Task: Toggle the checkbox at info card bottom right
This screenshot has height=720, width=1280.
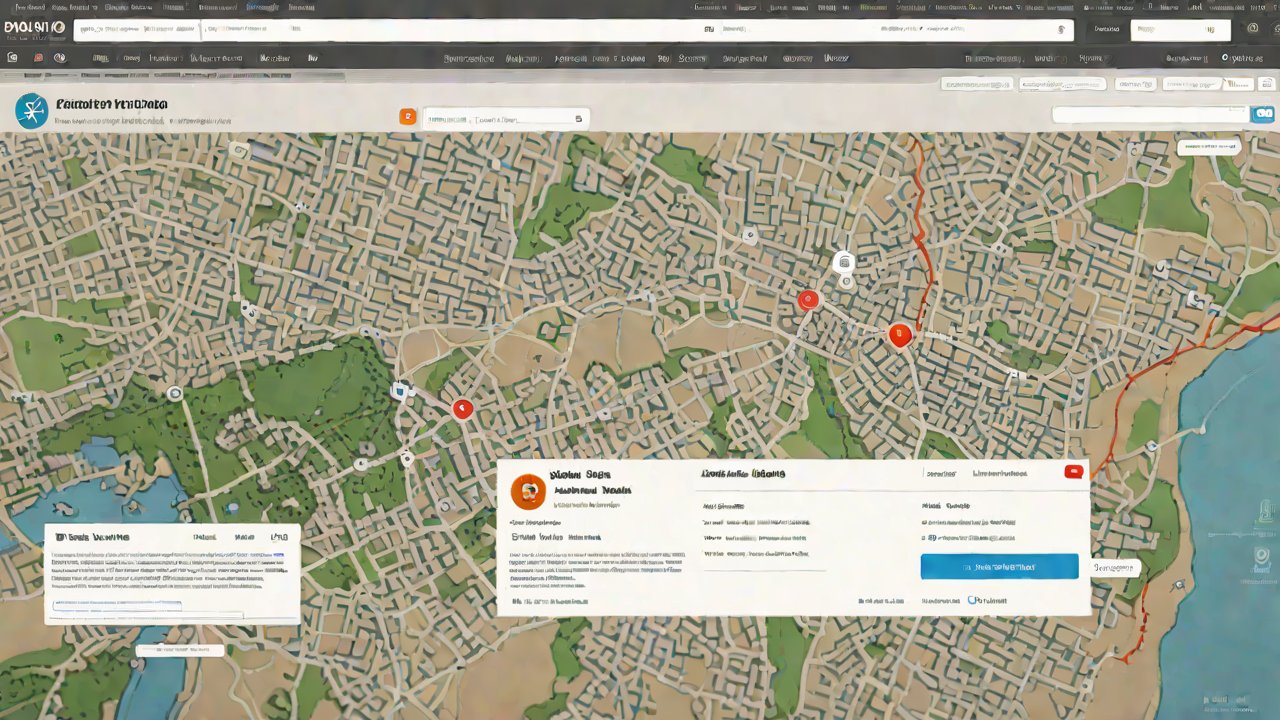Action: [x=971, y=601]
